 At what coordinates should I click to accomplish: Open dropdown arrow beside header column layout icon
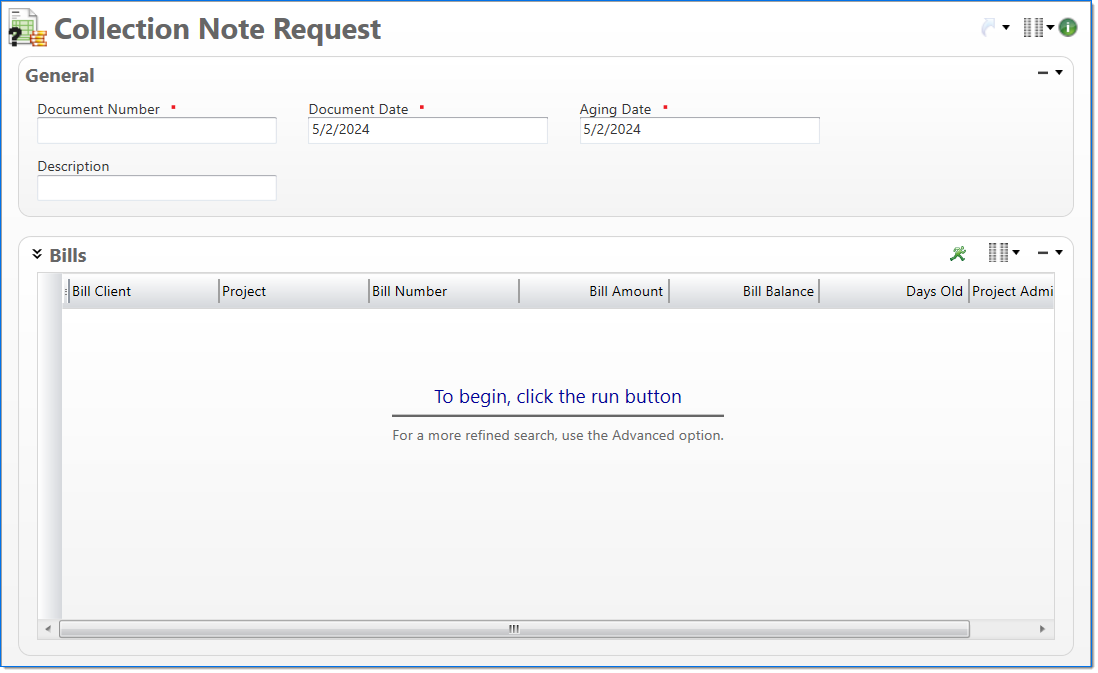pyautogui.click(x=1050, y=28)
